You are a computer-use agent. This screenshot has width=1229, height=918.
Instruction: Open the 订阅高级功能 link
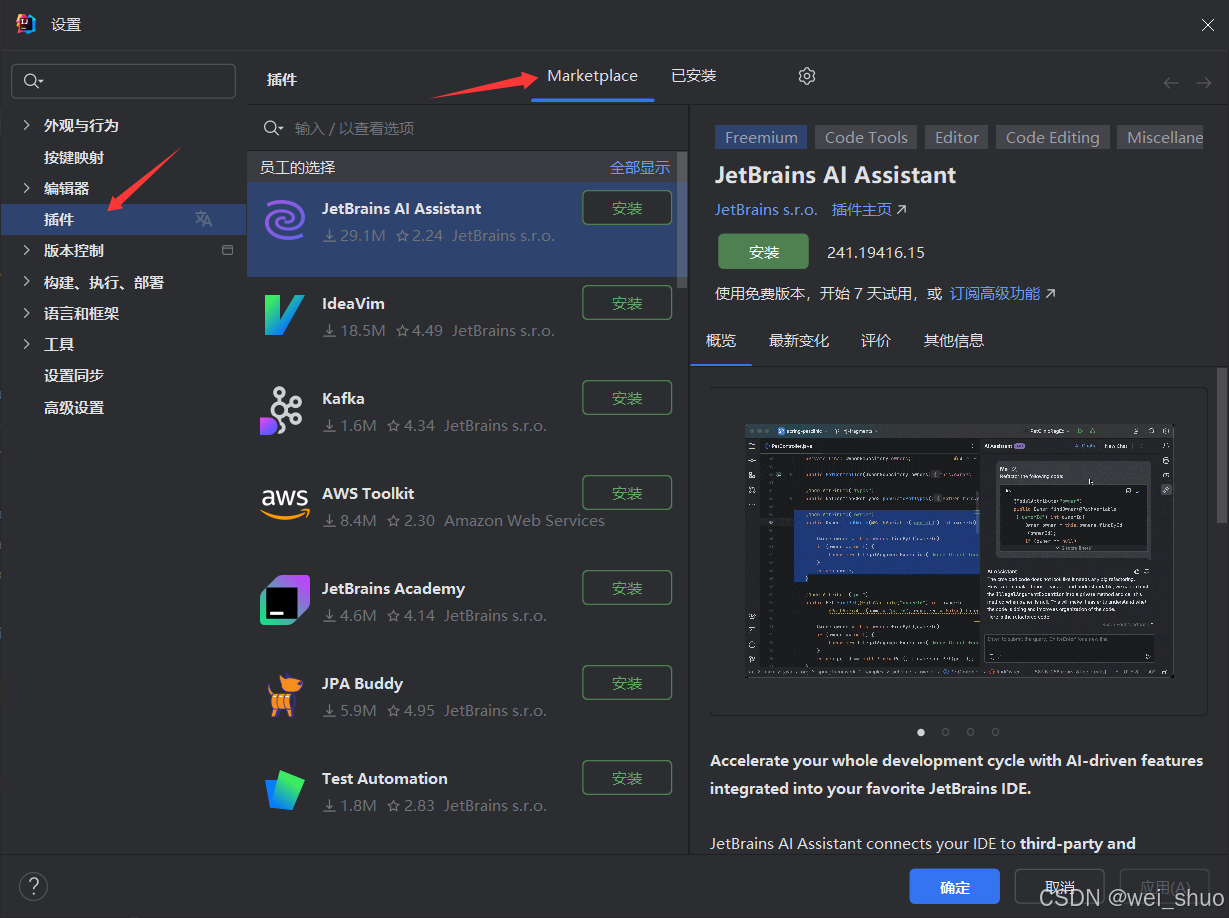(995, 293)
